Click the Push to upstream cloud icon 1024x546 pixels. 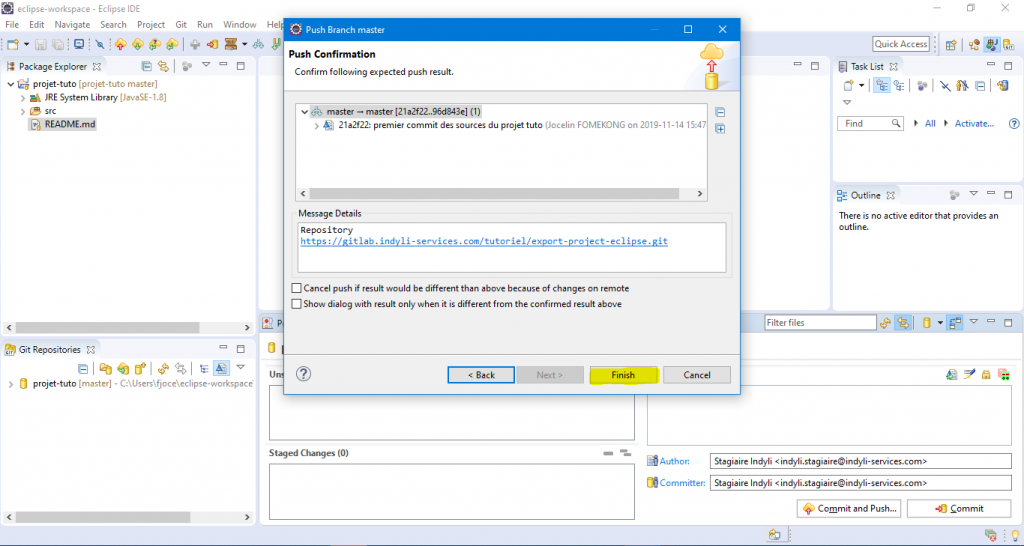[x=121, y=44]
